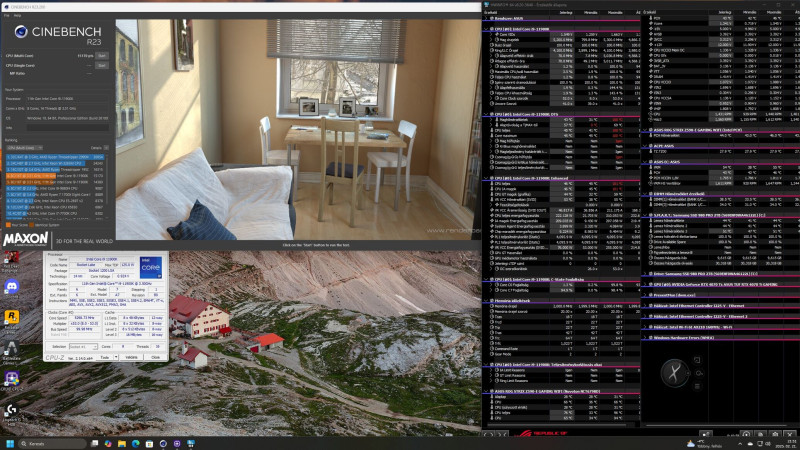
Task: Toggle the Details checkbox in Cinebench ranking
Action: coord(106,148)
